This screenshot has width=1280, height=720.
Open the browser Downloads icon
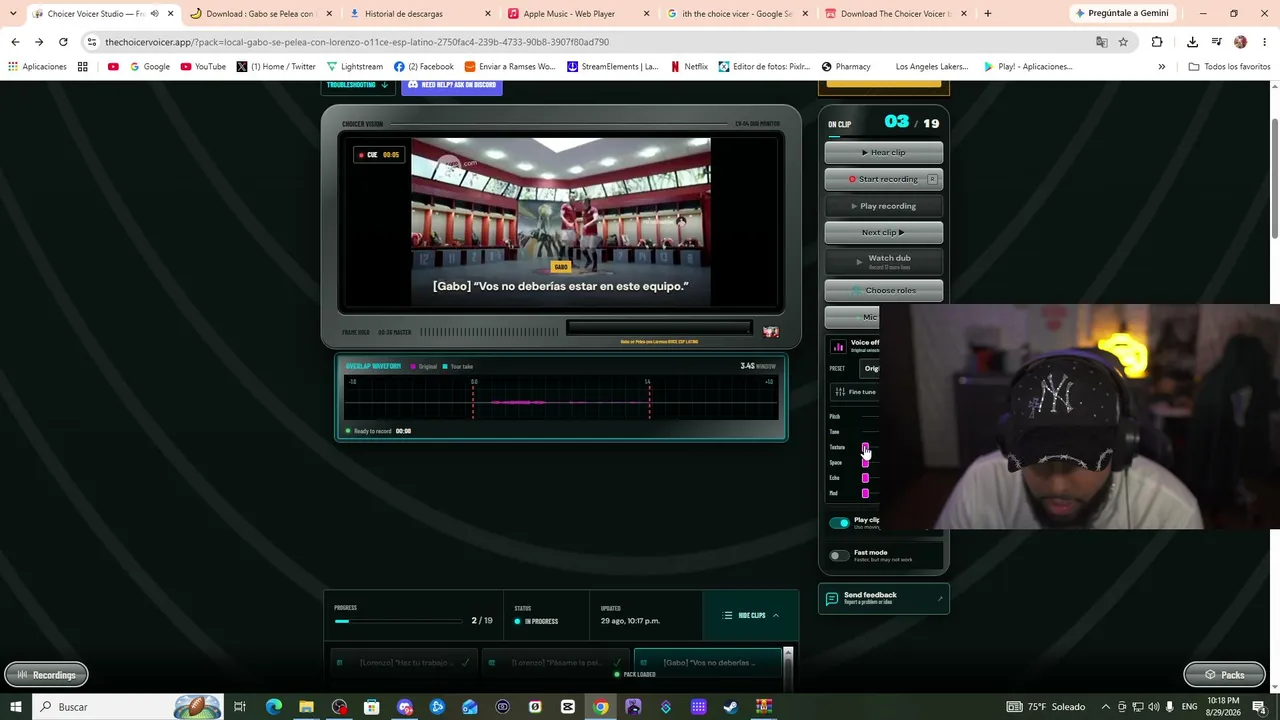[1192, 42]
